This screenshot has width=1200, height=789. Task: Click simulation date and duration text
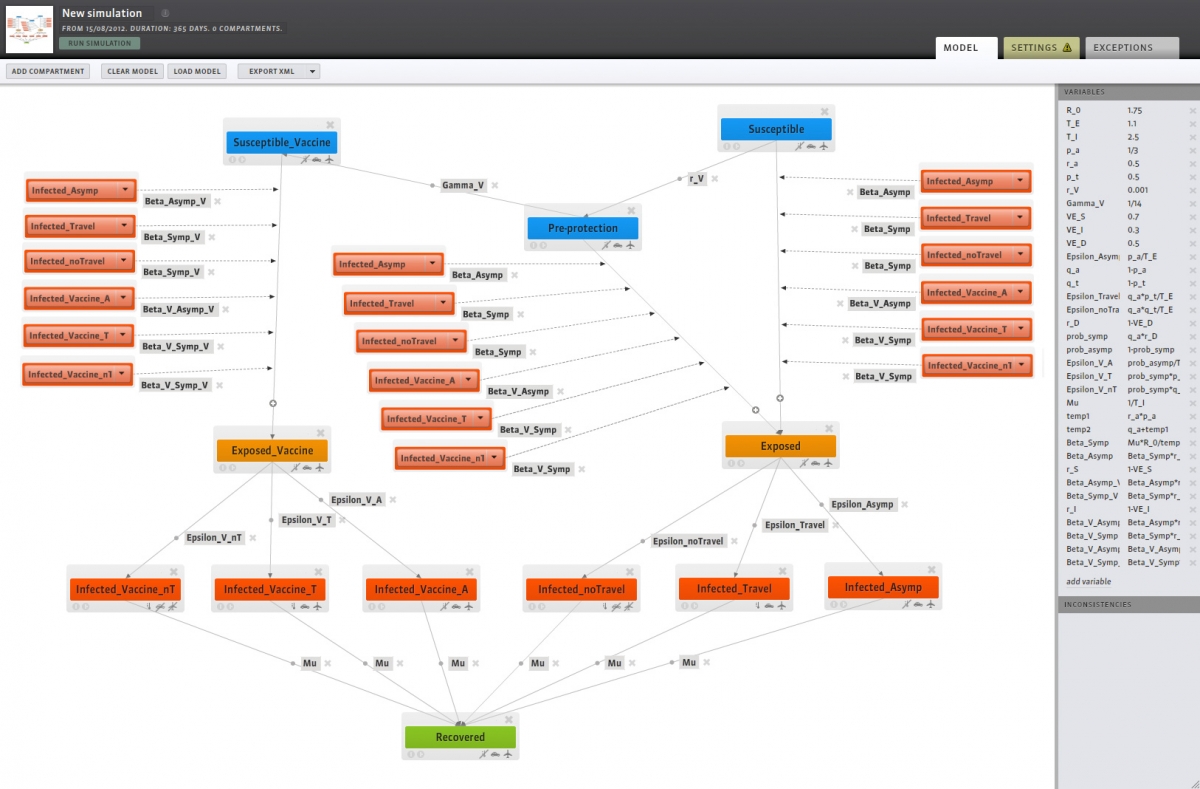172,28
